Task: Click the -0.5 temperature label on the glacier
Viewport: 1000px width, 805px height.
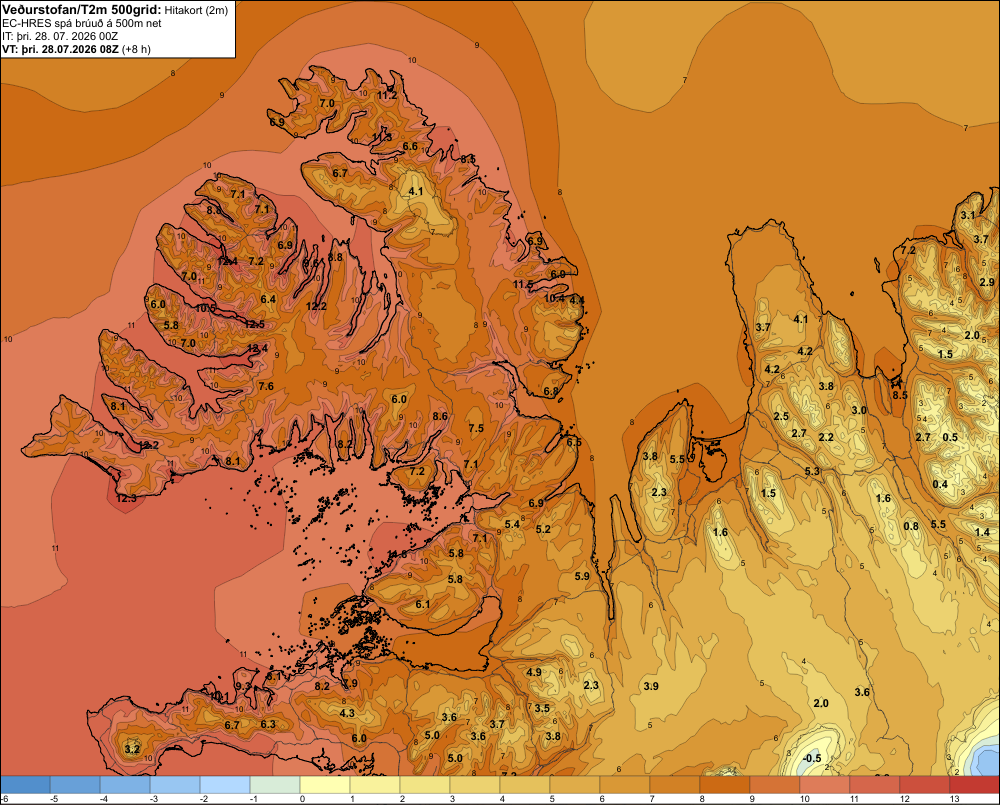Action: click(812, 758)
